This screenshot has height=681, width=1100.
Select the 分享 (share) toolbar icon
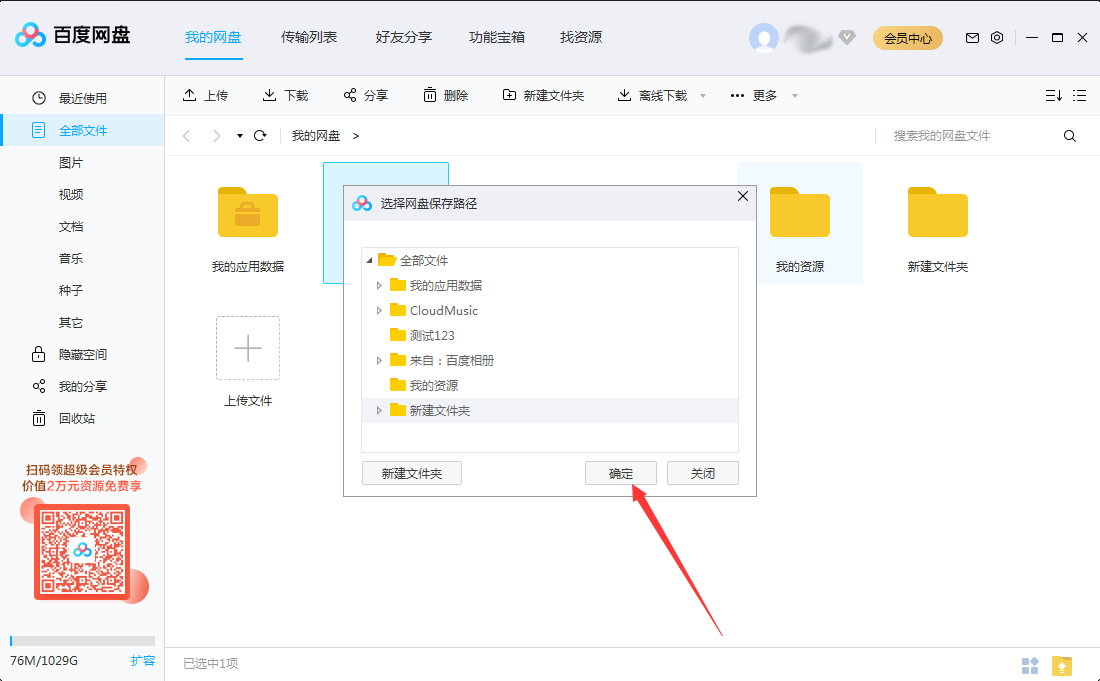click(x=348, y=95)
